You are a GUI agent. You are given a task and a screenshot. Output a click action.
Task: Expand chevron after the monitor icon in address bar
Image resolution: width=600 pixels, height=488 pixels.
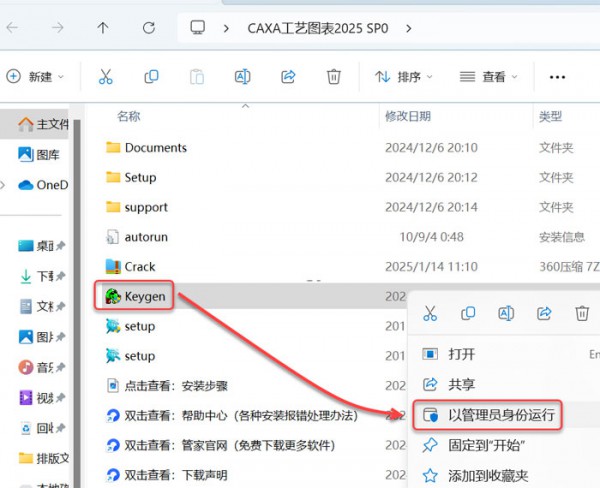[226, 28]
